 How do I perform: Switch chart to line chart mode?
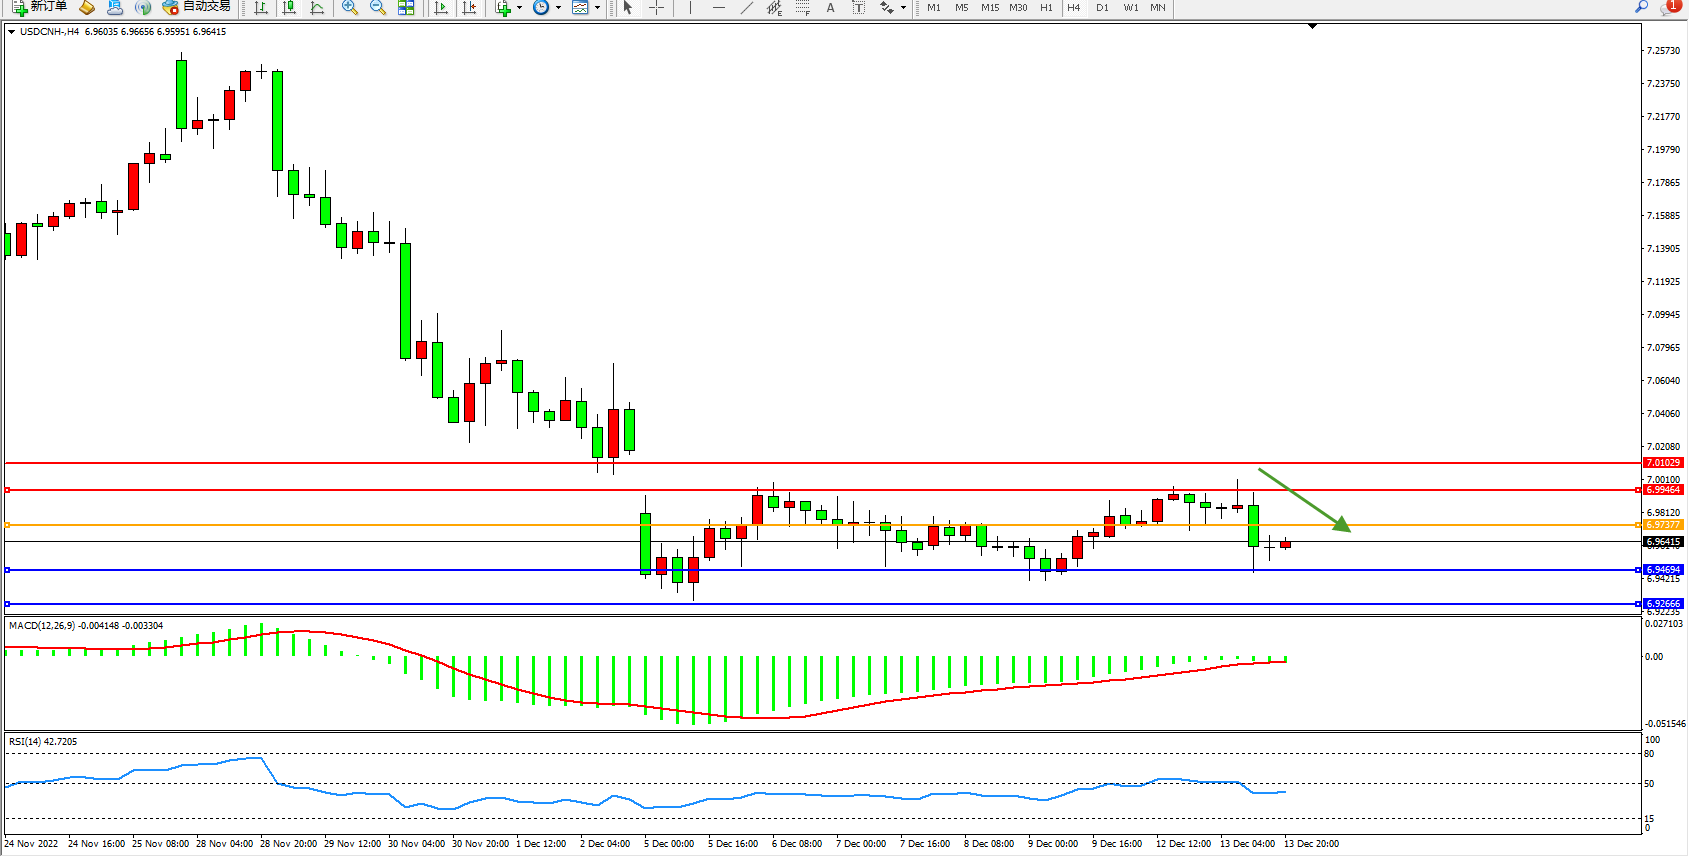(317, 8)
